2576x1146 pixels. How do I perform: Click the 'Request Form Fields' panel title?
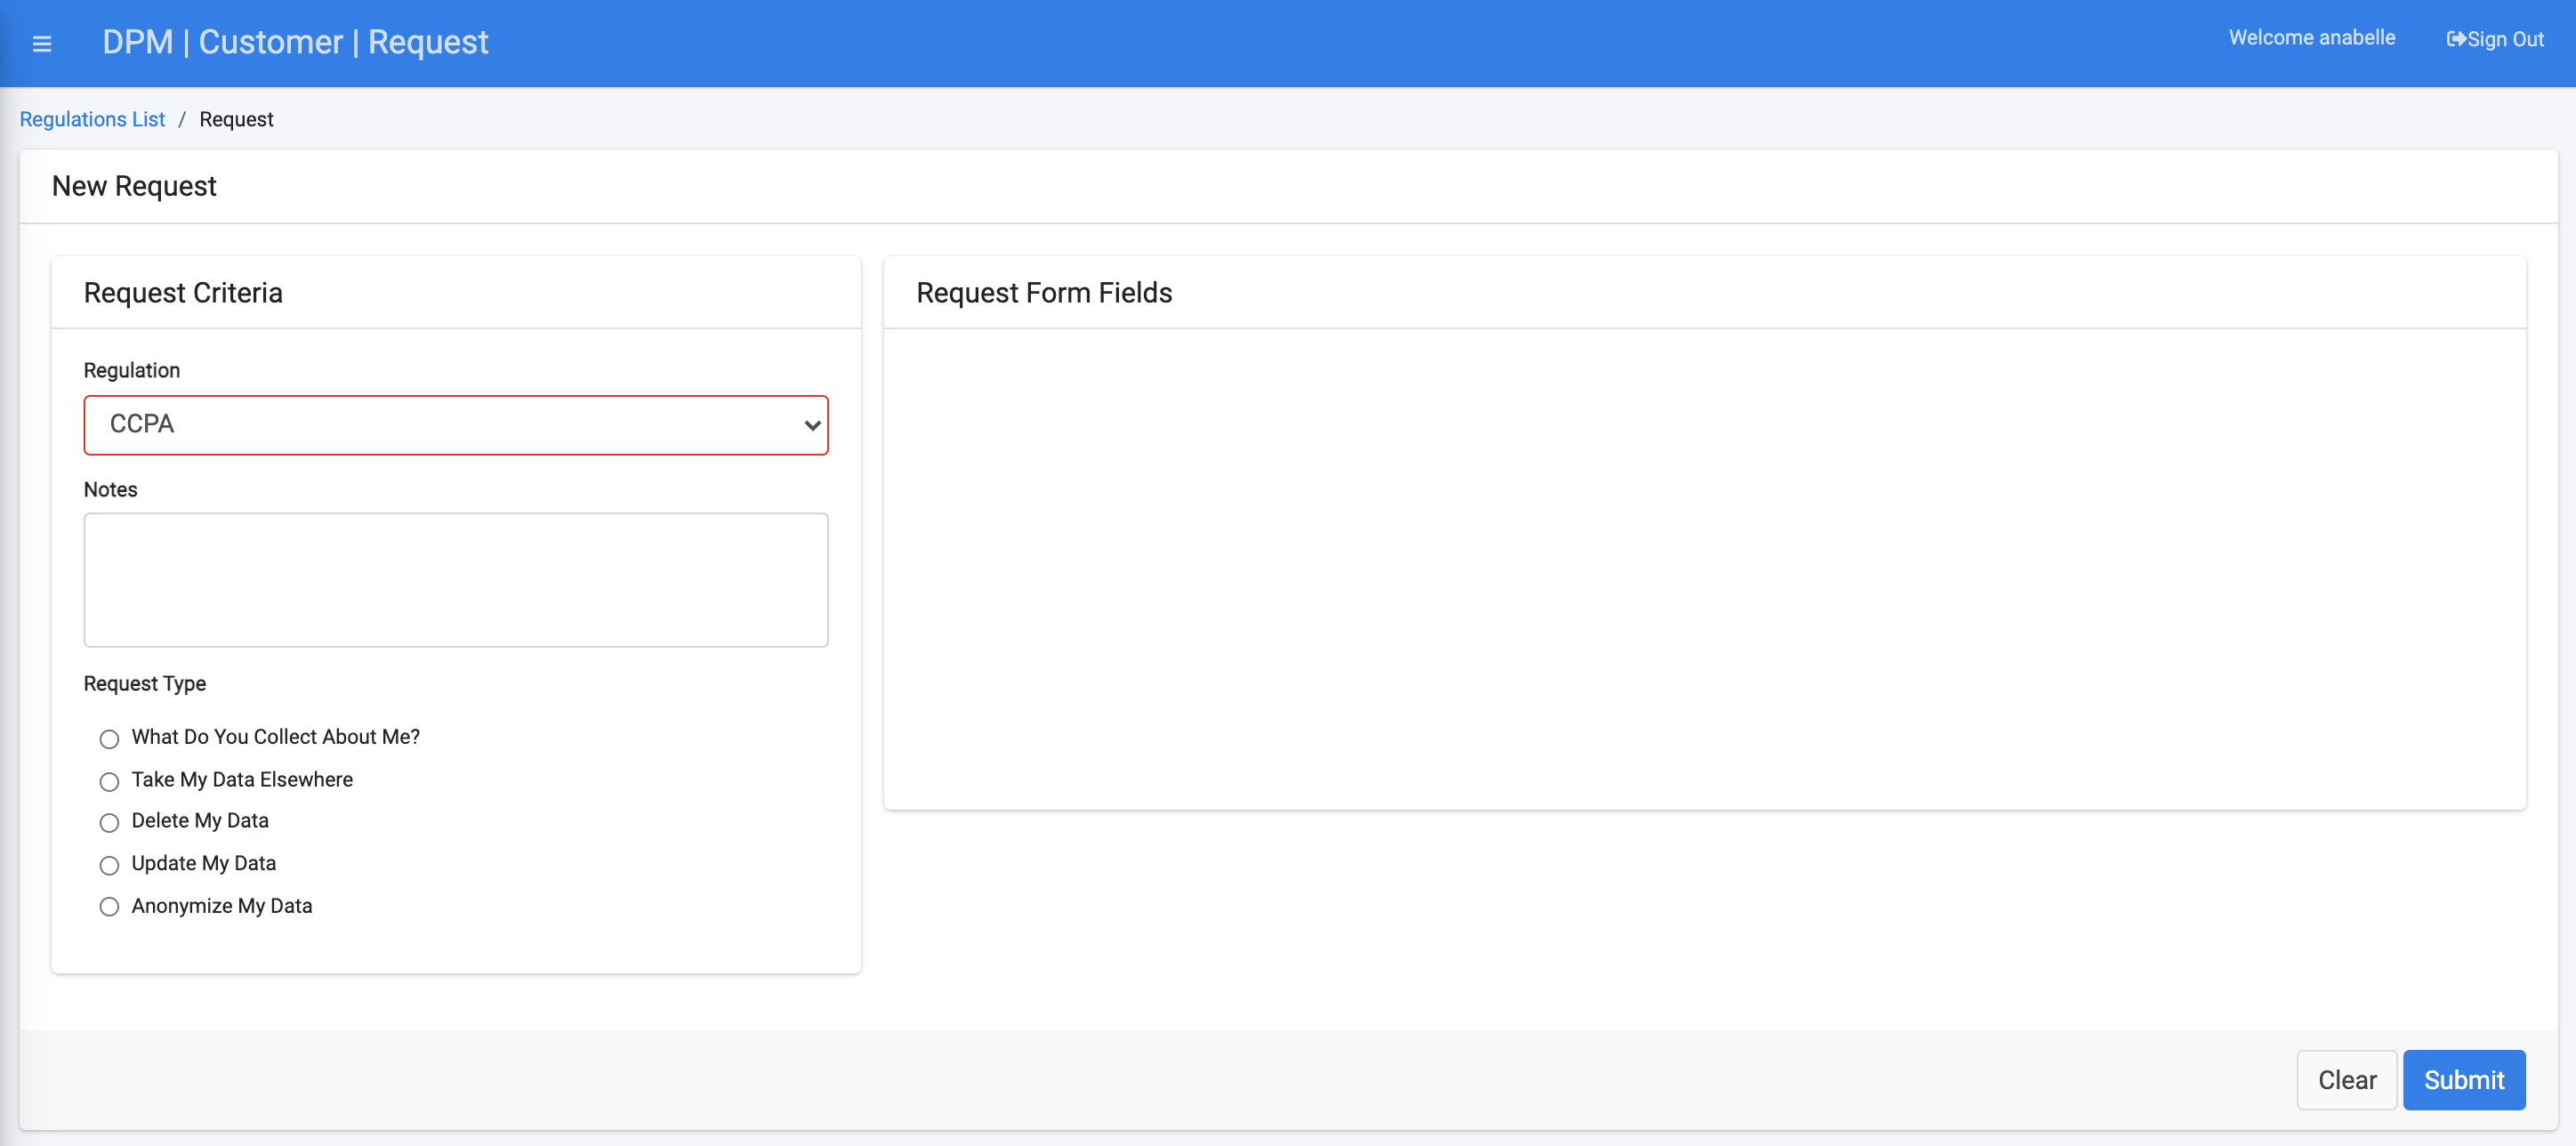tap(1044, 292)
